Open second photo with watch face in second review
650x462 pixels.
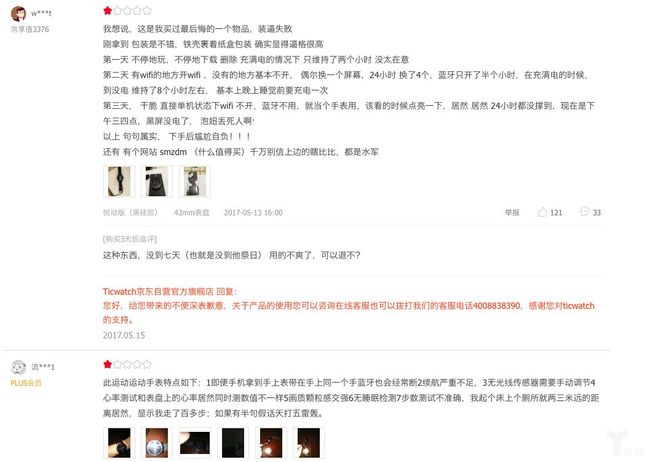[157, 443]
